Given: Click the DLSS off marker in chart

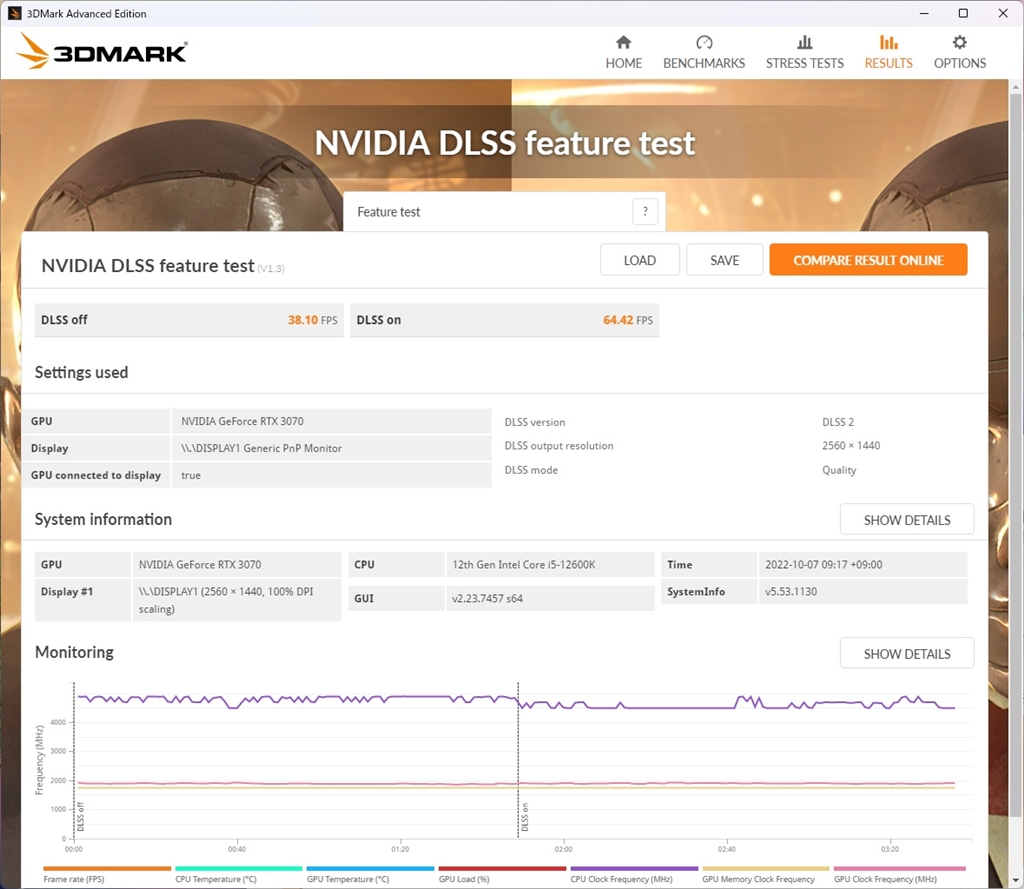Looking at the screenshot, I should click(x=80, y=817).
